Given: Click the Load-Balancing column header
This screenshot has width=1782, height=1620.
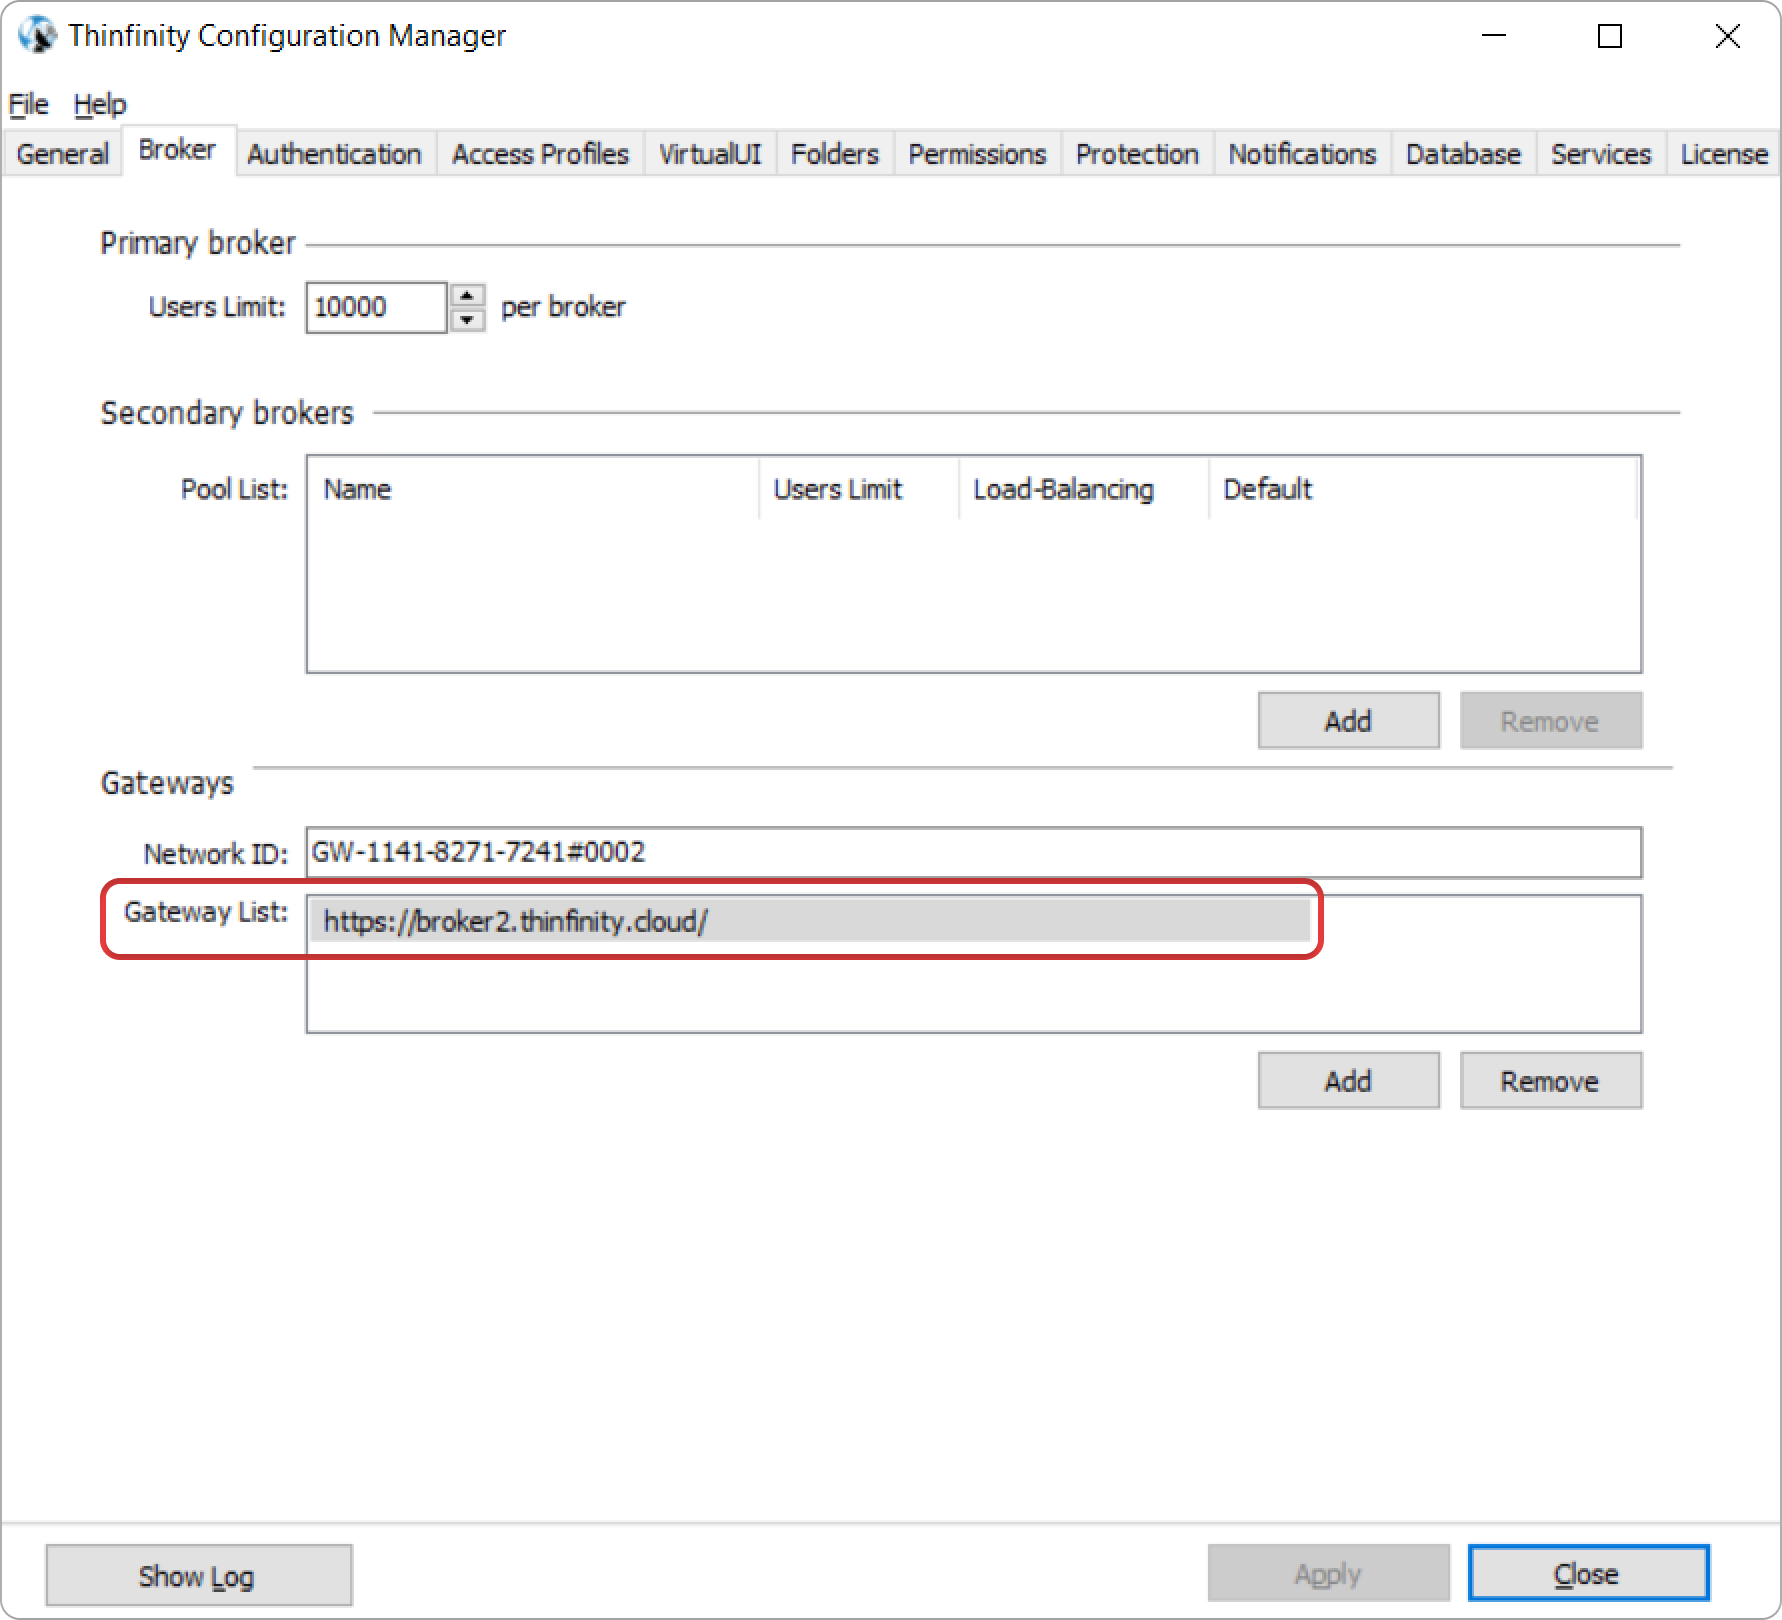Looking at the screenshot, I should pos(1084,489).
